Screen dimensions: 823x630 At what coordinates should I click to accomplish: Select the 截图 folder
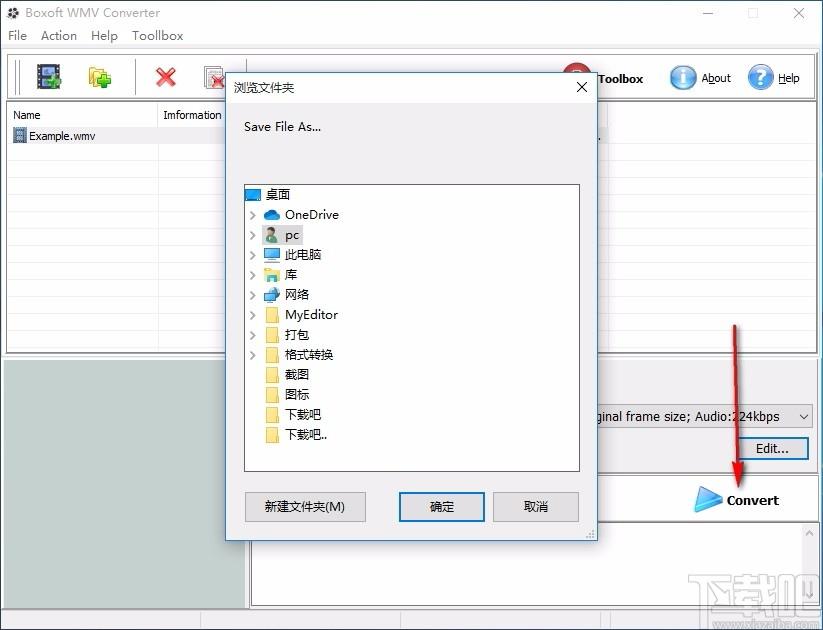(297, 374)
